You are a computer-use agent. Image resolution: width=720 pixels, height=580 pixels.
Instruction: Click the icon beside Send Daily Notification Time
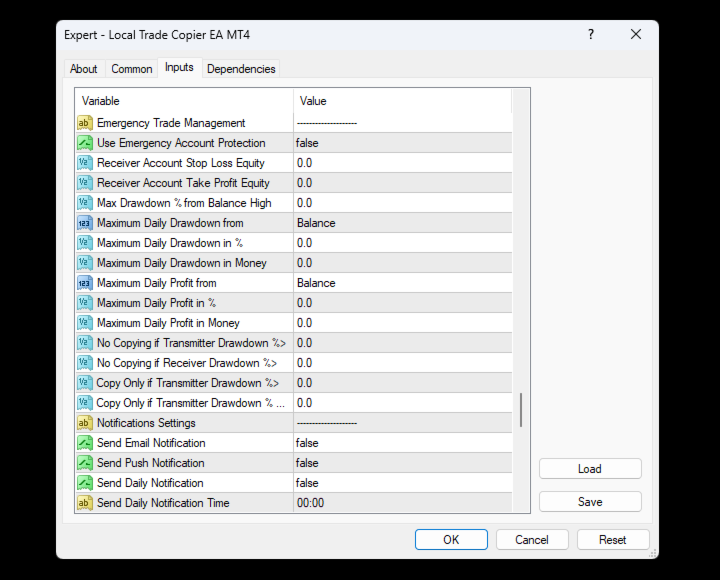[x=84, y=503]
